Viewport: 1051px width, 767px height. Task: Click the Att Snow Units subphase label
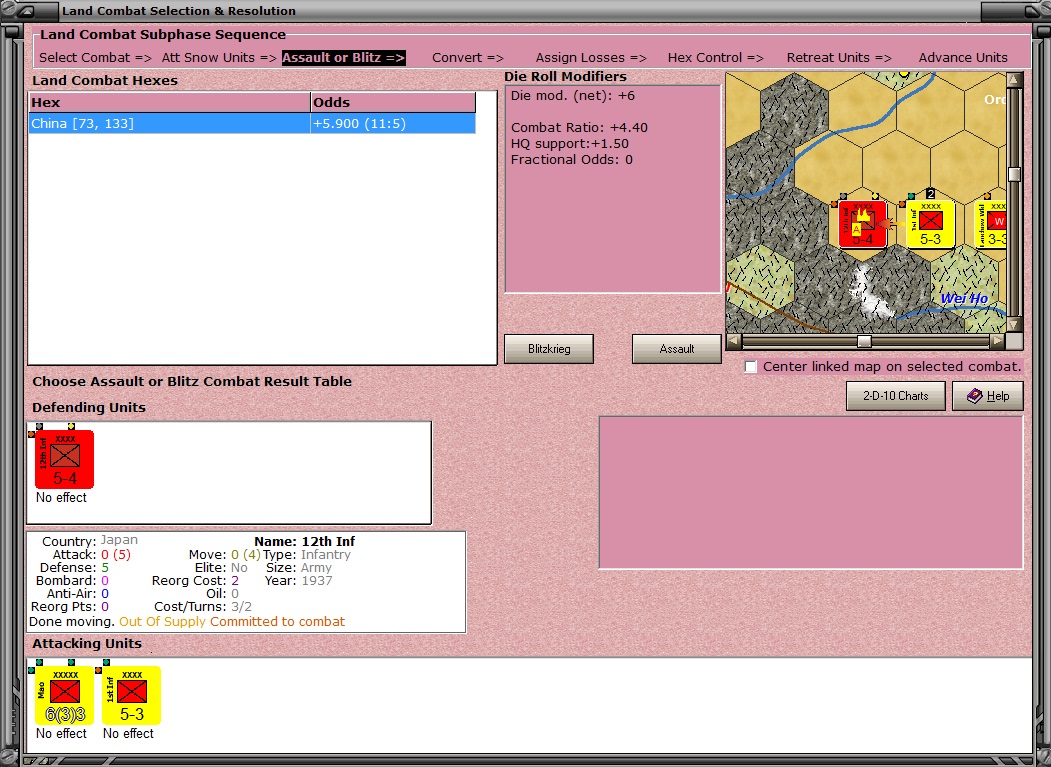pos(219,58)
